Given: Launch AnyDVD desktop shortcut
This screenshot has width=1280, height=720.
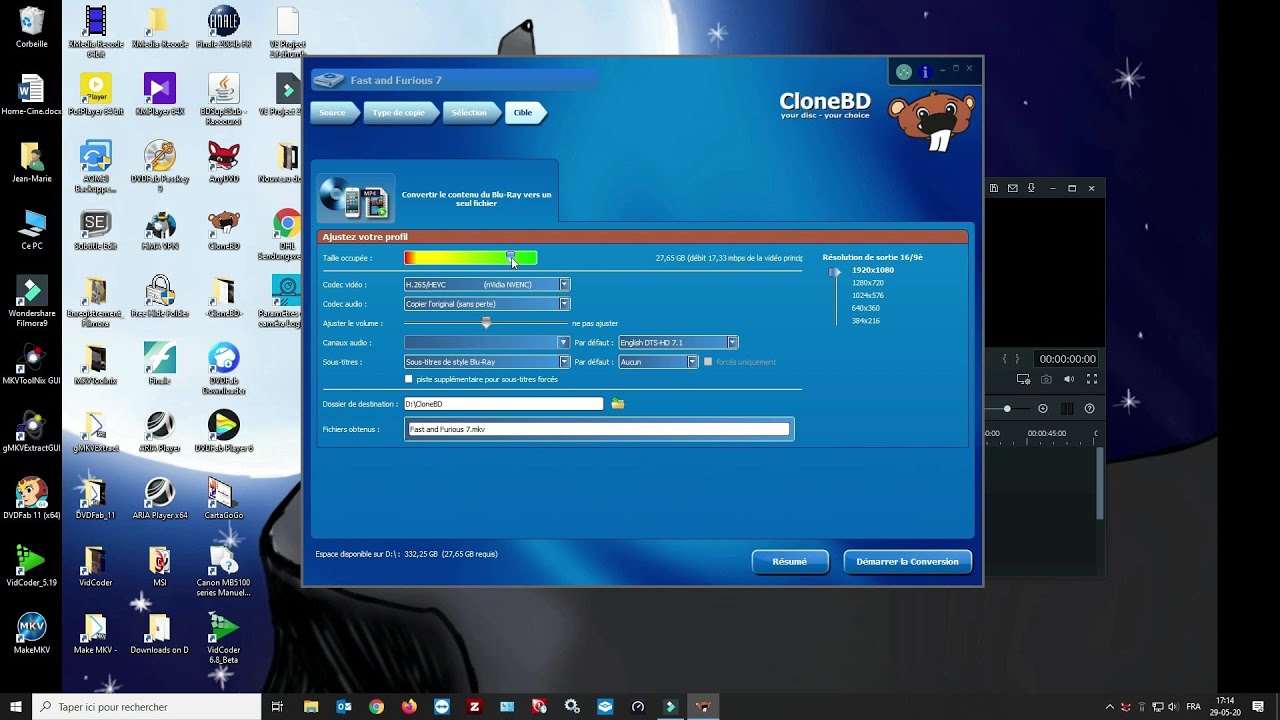Looking at the screenshot, I should coord(223,162).
